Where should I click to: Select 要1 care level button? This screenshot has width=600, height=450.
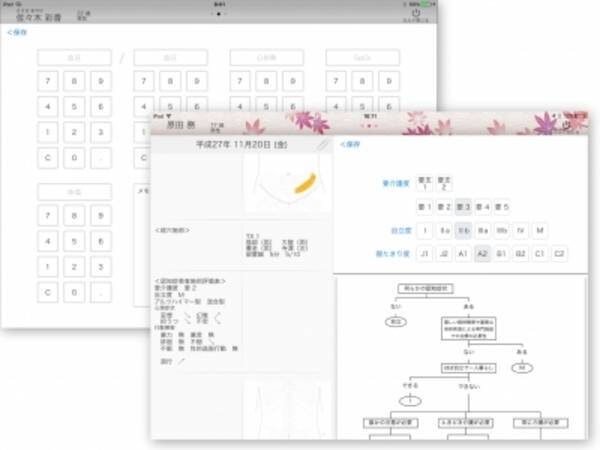pyautogui.click(x=425, y=207)
